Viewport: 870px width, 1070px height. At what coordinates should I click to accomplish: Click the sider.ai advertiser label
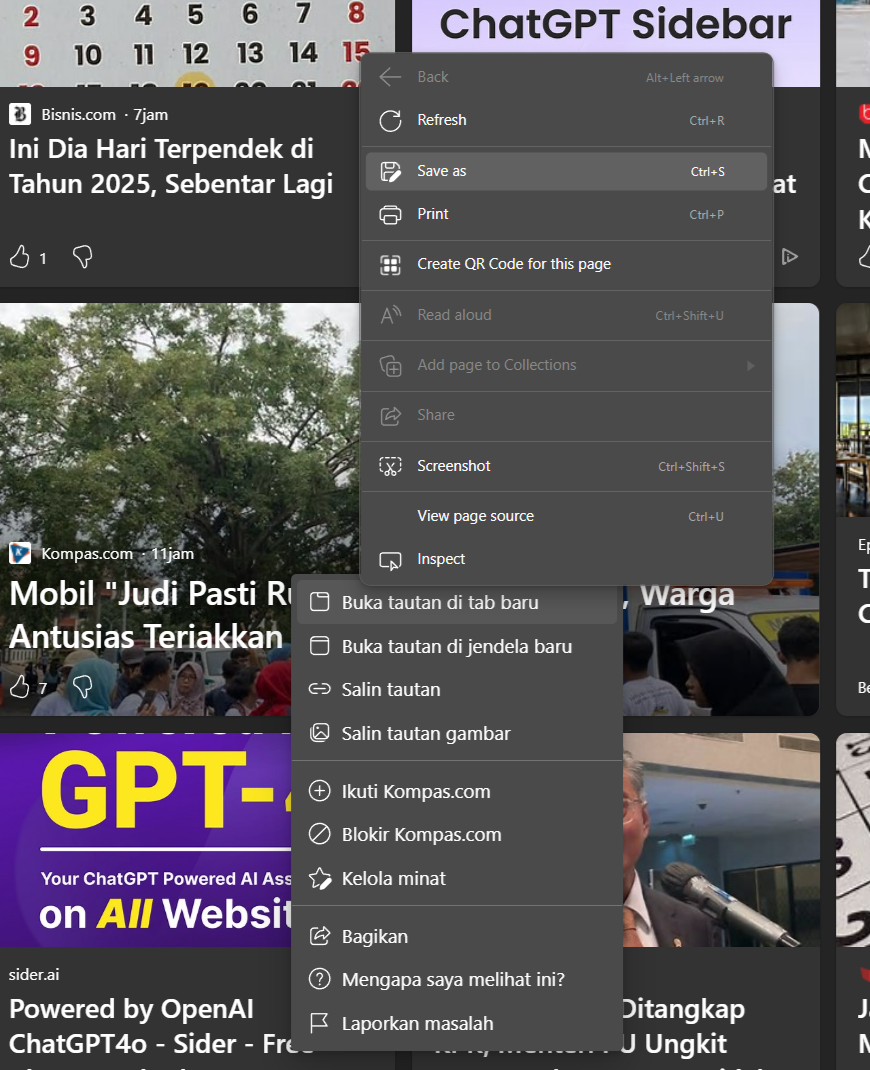(x=34, y=974)
